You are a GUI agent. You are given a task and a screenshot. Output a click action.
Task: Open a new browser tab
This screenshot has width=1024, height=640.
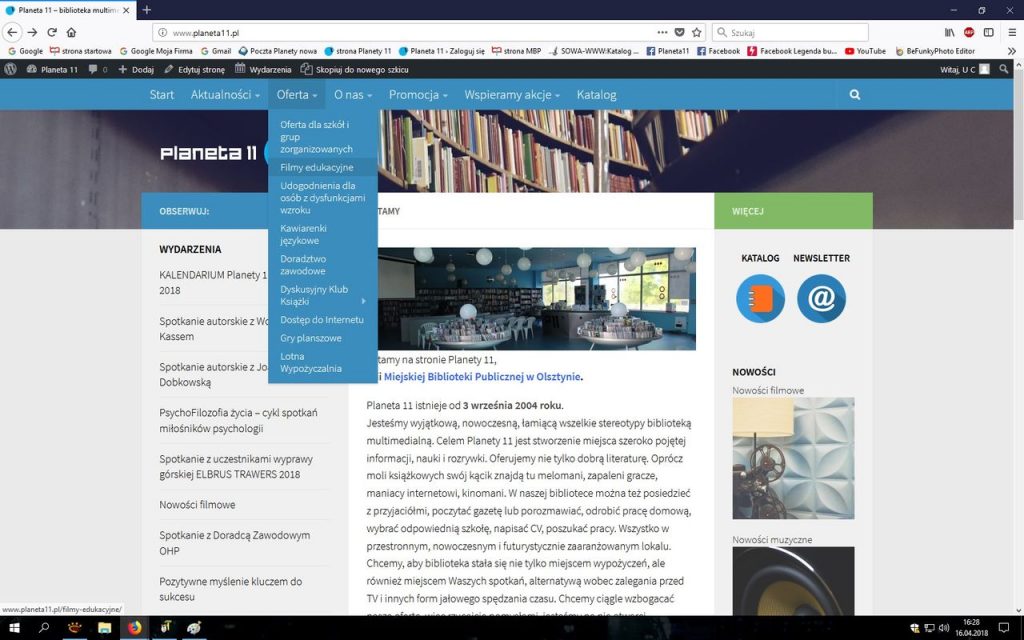coord(147,10)
